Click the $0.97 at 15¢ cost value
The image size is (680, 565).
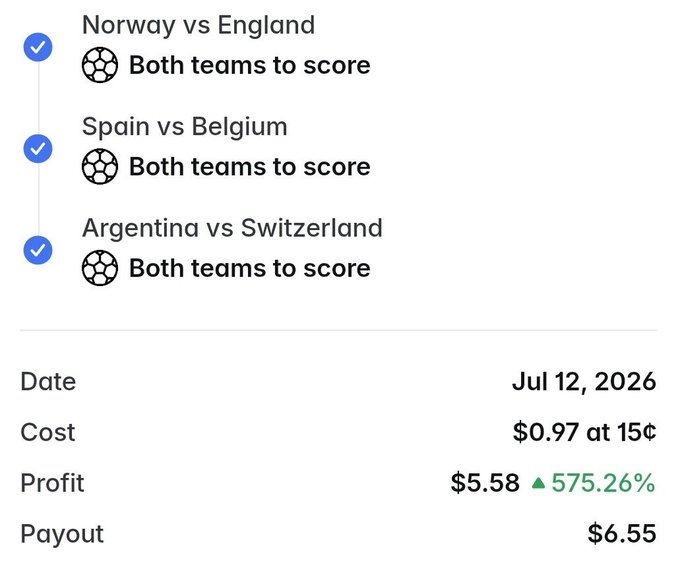[x=584, y=432]
